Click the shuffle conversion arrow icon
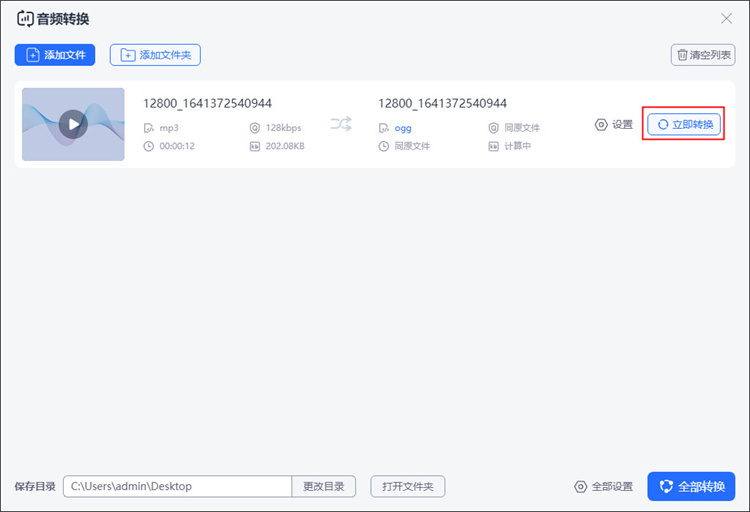The image size is (750, 512). pos(341,123)
